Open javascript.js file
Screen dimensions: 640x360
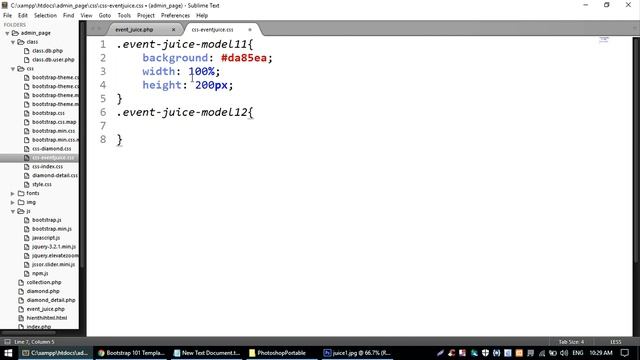pos(46,238)
